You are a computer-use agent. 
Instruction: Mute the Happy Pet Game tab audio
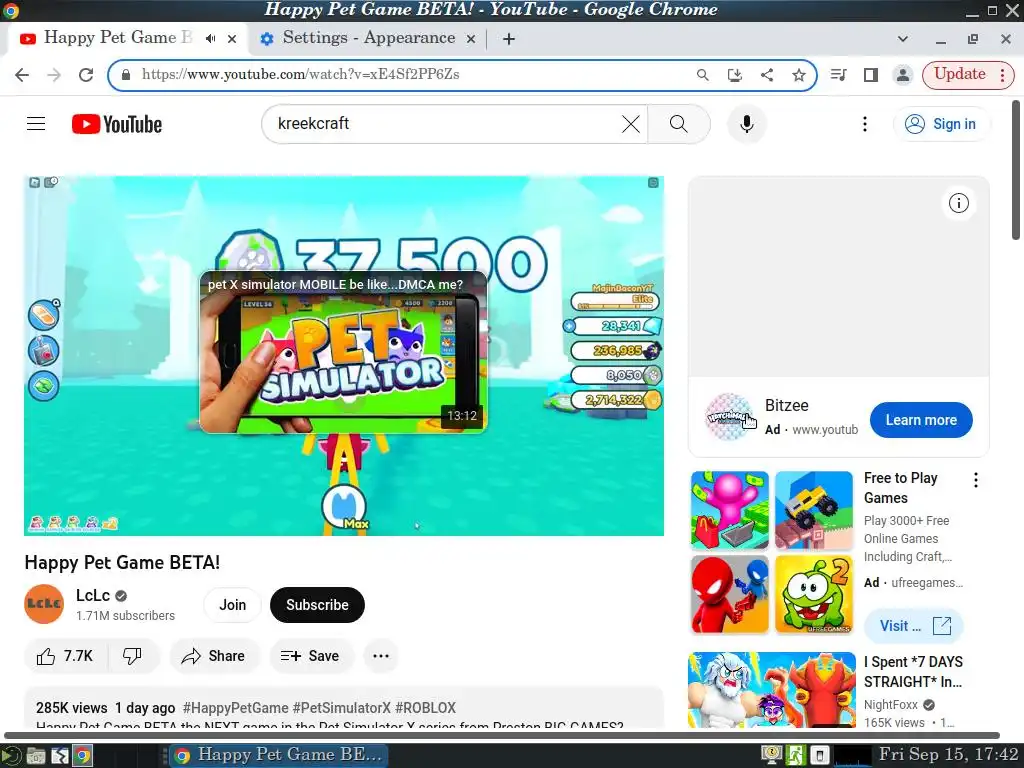[210, 39]
